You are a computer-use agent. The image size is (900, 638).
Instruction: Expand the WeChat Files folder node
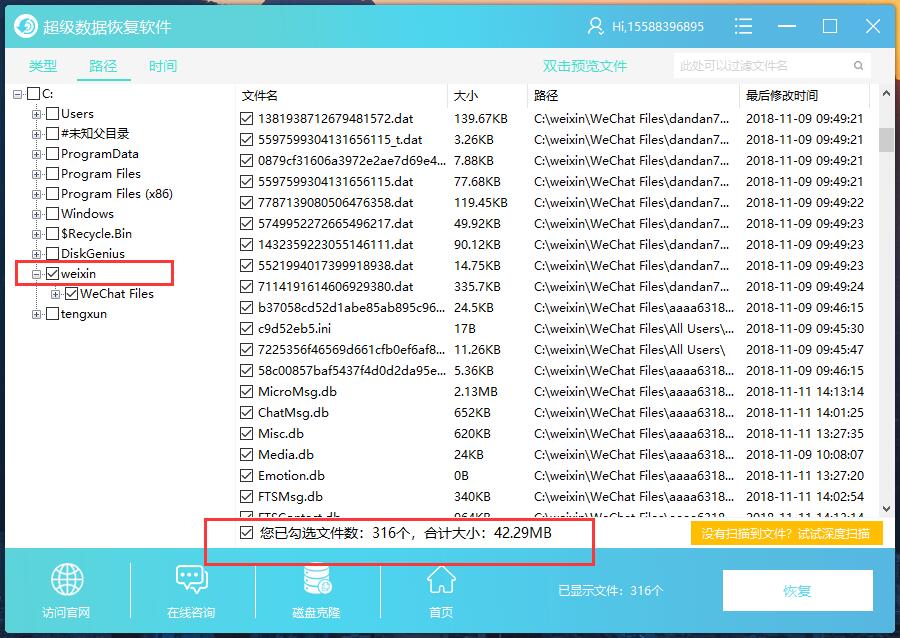pyautogui.click(x=56, y=294)
